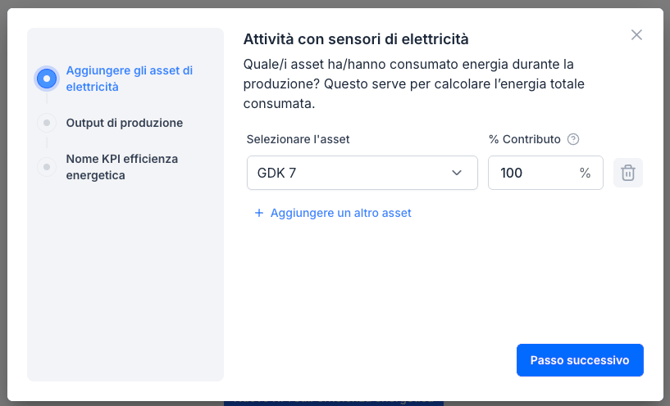Click the help icon beside % Contributo
670x406 pixels.
click(573, 140)
